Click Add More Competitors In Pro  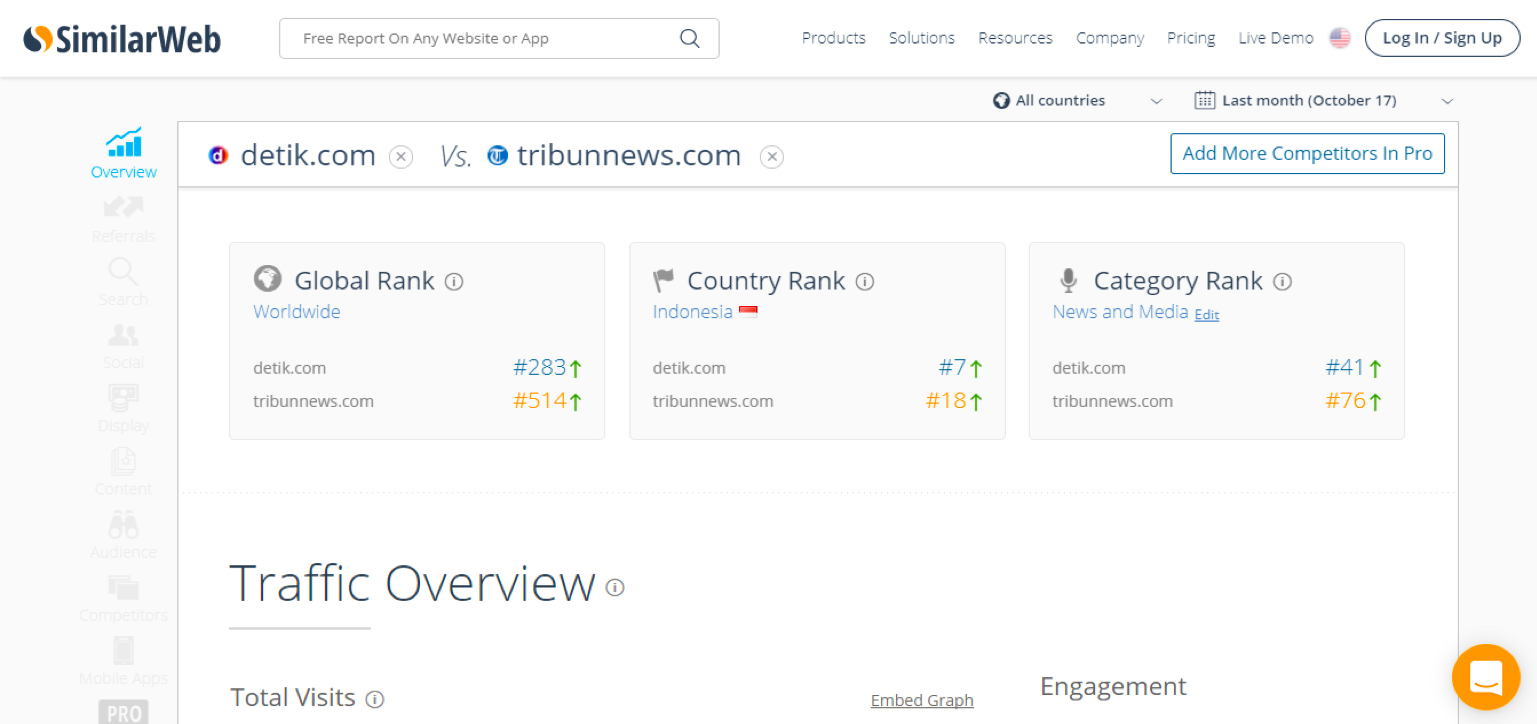tap(1307, 153)
